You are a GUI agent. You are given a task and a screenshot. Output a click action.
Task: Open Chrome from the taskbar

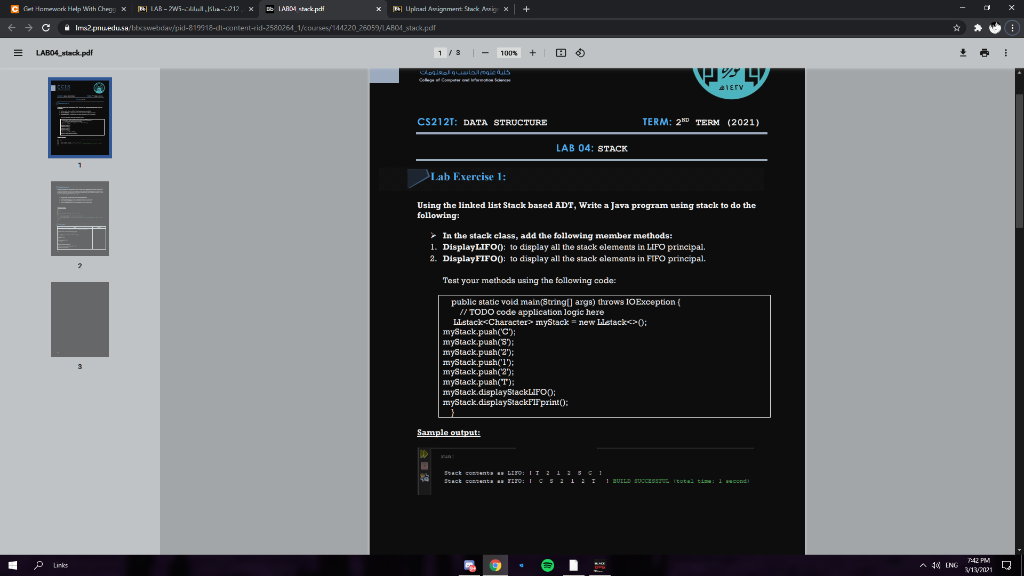point(495,565)
